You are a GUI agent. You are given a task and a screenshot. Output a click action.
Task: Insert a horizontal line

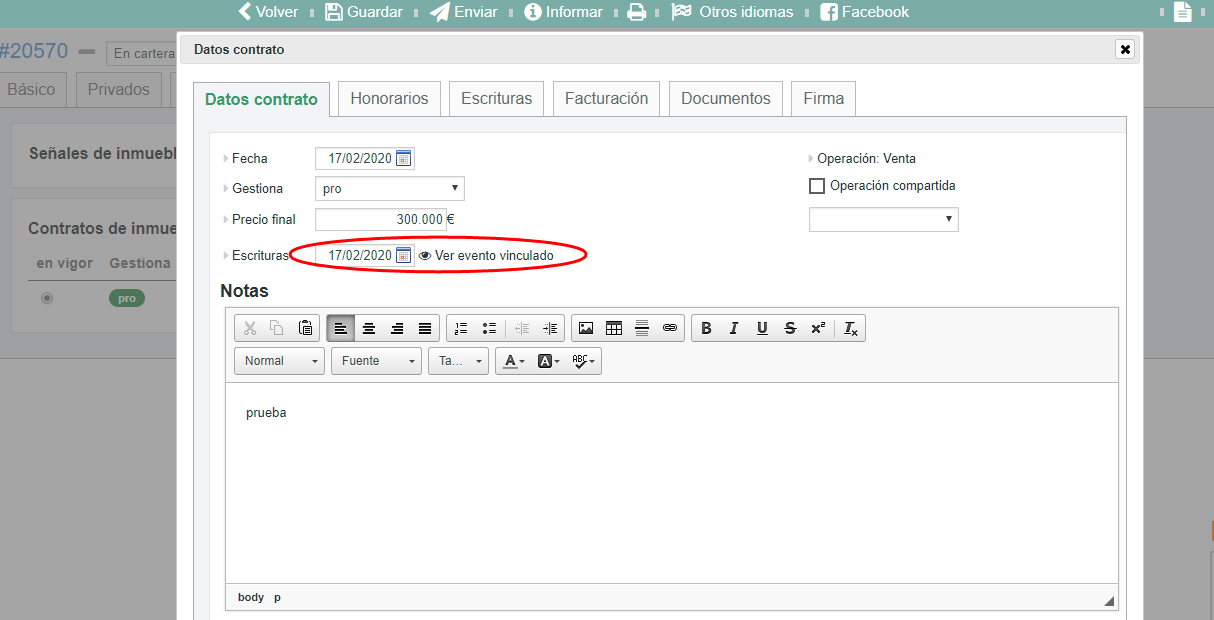(642, 328)
